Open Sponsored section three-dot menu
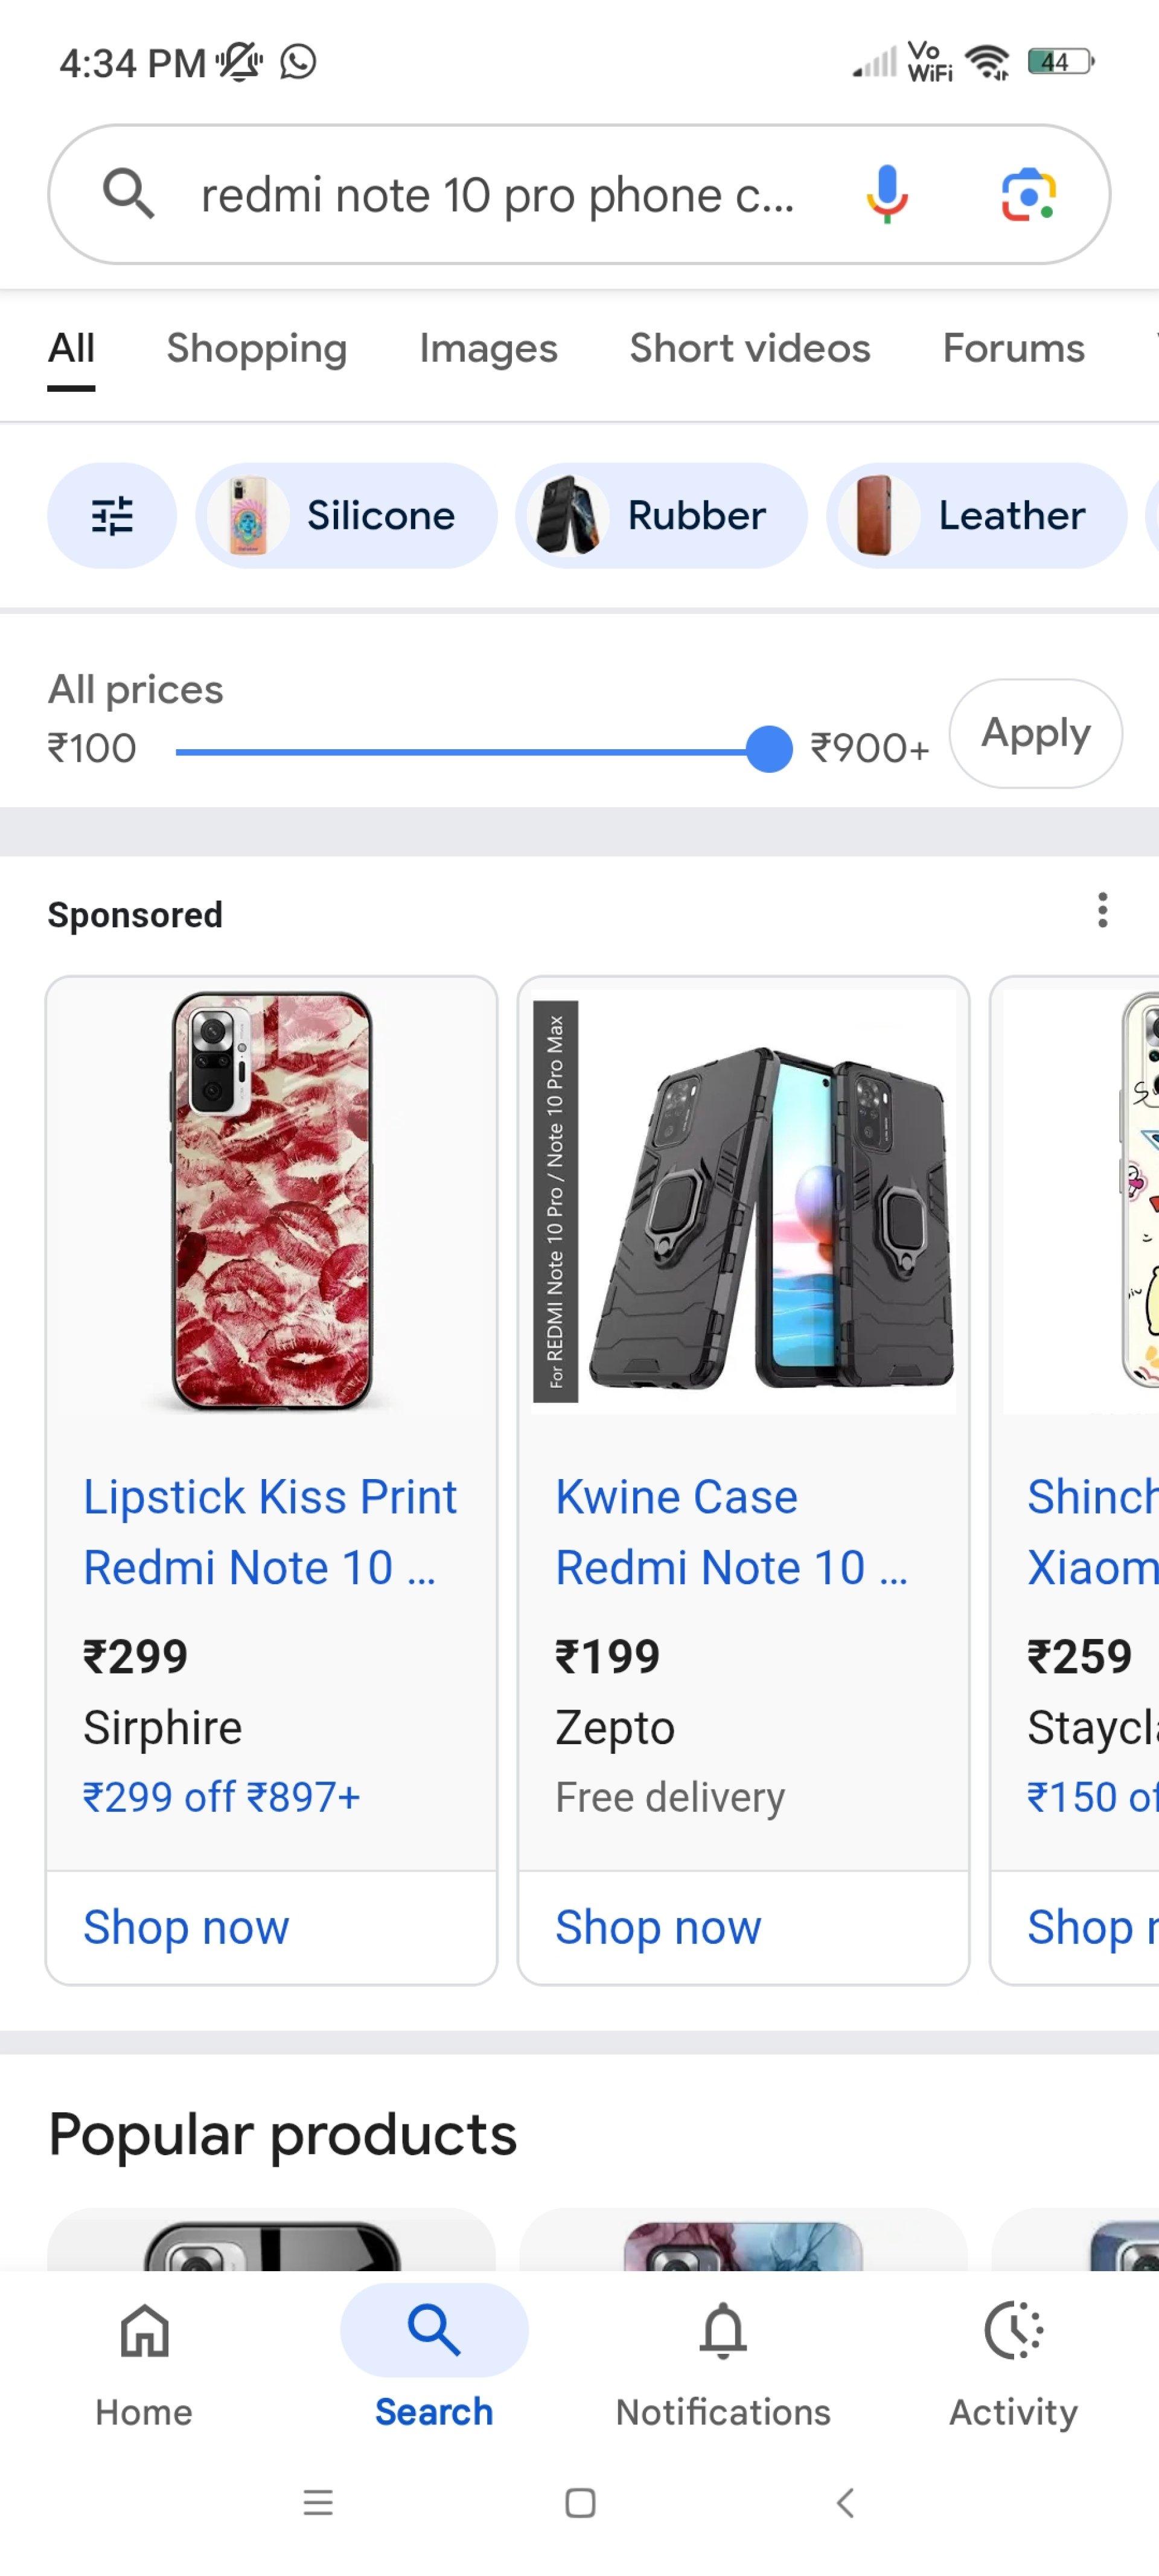Image resolution: width=1159 pixels, height=2576 pixels. point(1102,910)
